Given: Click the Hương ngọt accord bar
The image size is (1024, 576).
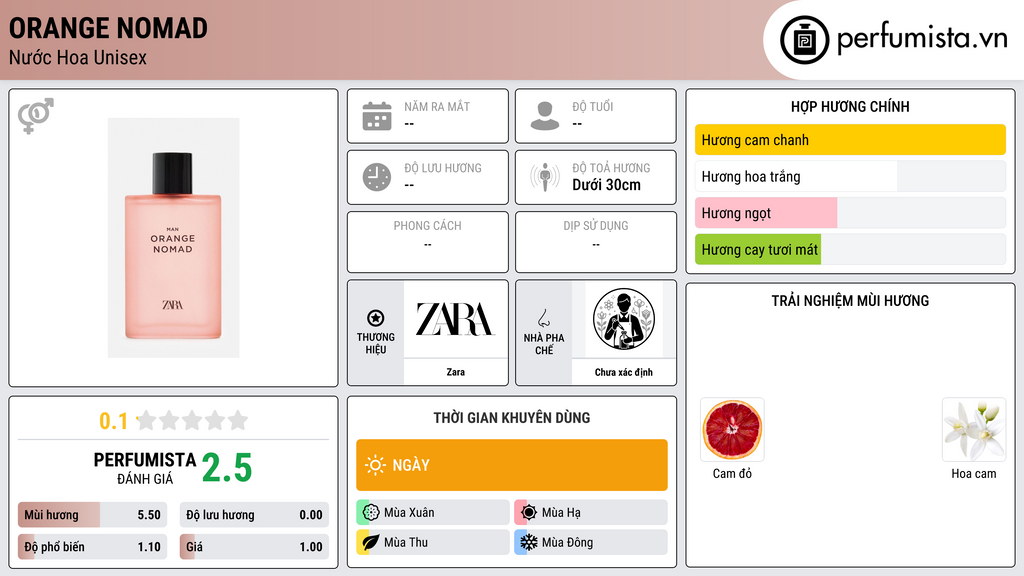Looking at the screenshot, I should tap(850, 213).
